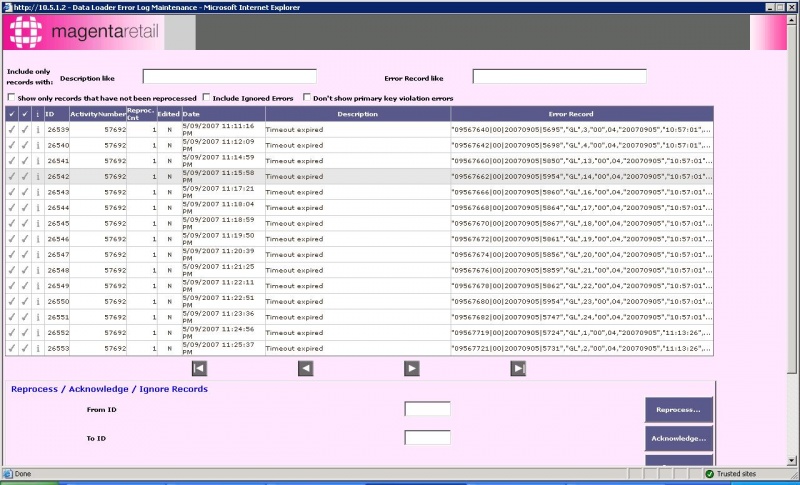The image size is (800, 485).
Task: Click error record starting with 09567682
Action: pyautogui.click(x=582, y=317)
